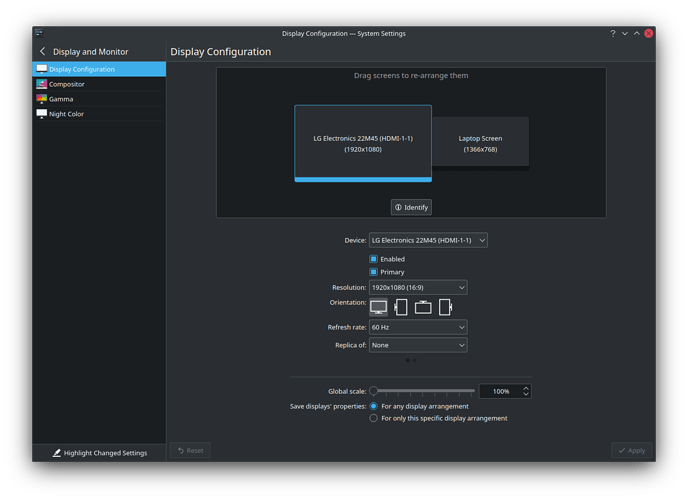Select the rotate 90° clockwise orientation icon
This screenshot has width=688, height=500.
(445, 307)
